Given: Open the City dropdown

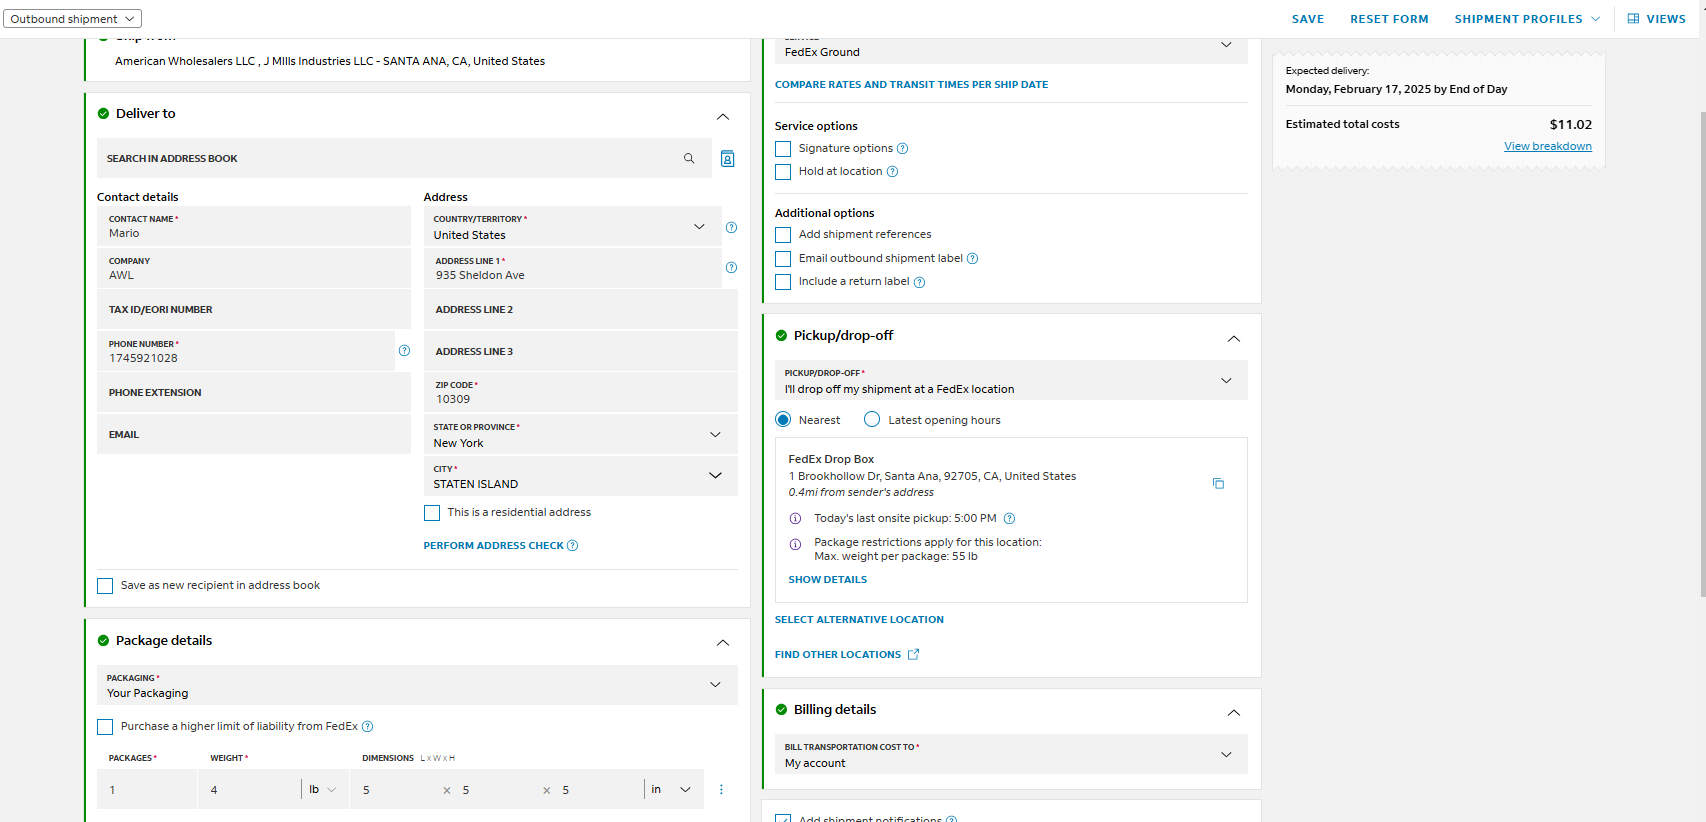Looking at the screenshot, I should click(580, 476).
